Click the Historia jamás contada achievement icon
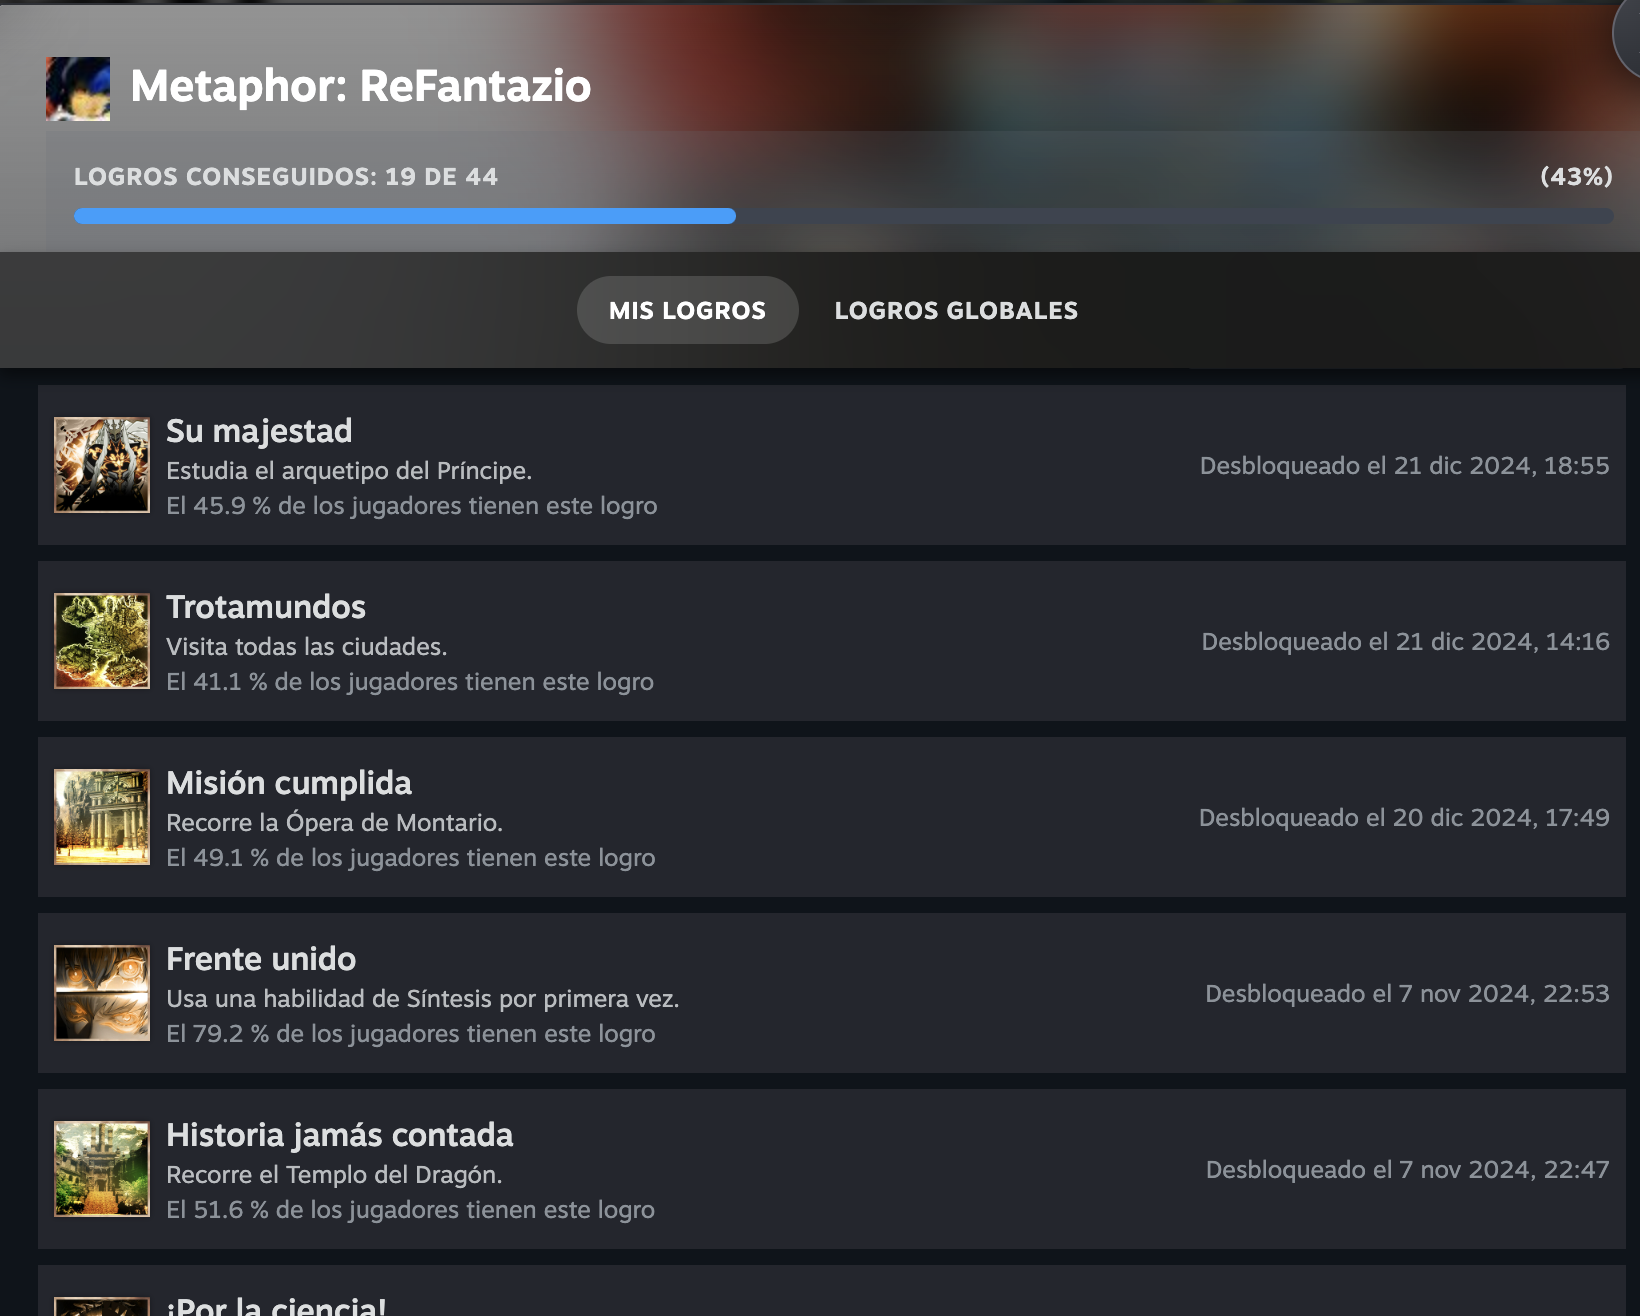1640x1316 pixels. (x=102, y=1169)
